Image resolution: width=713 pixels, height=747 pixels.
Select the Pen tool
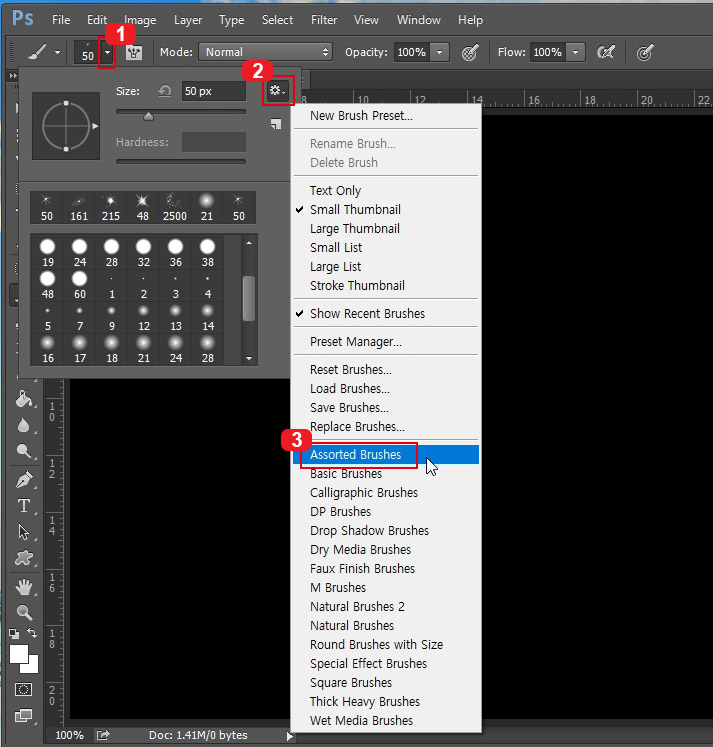pos(24,479)
